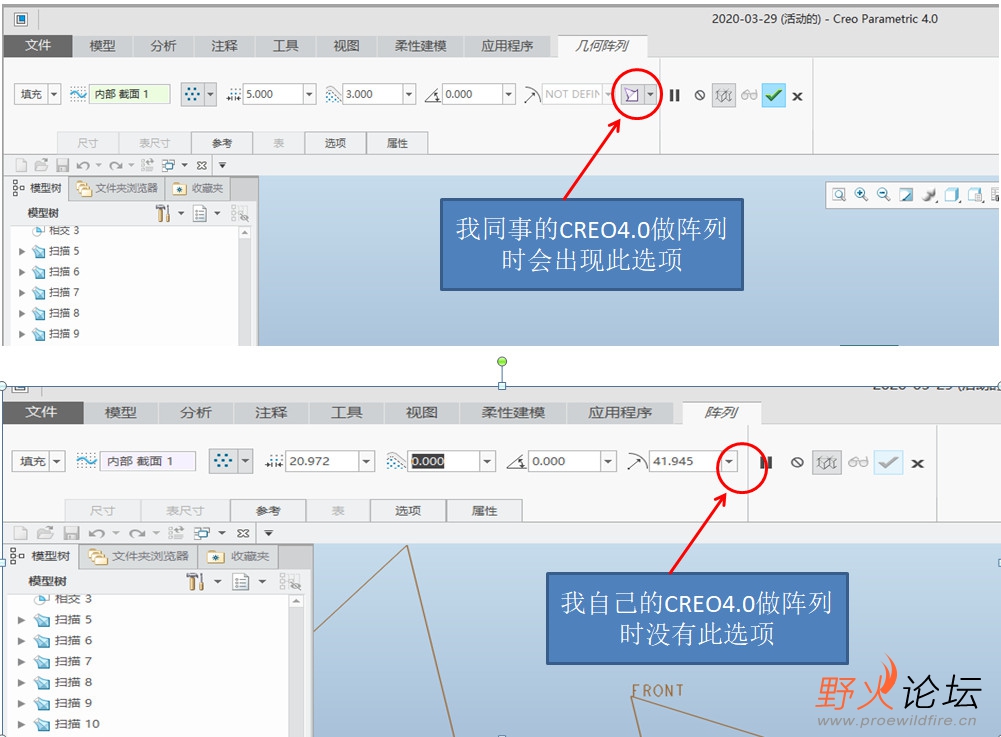Click regenerate icon in lower quick access toolbar
1001x737 pixels.
pyautogui.click(x=176, y=533)
